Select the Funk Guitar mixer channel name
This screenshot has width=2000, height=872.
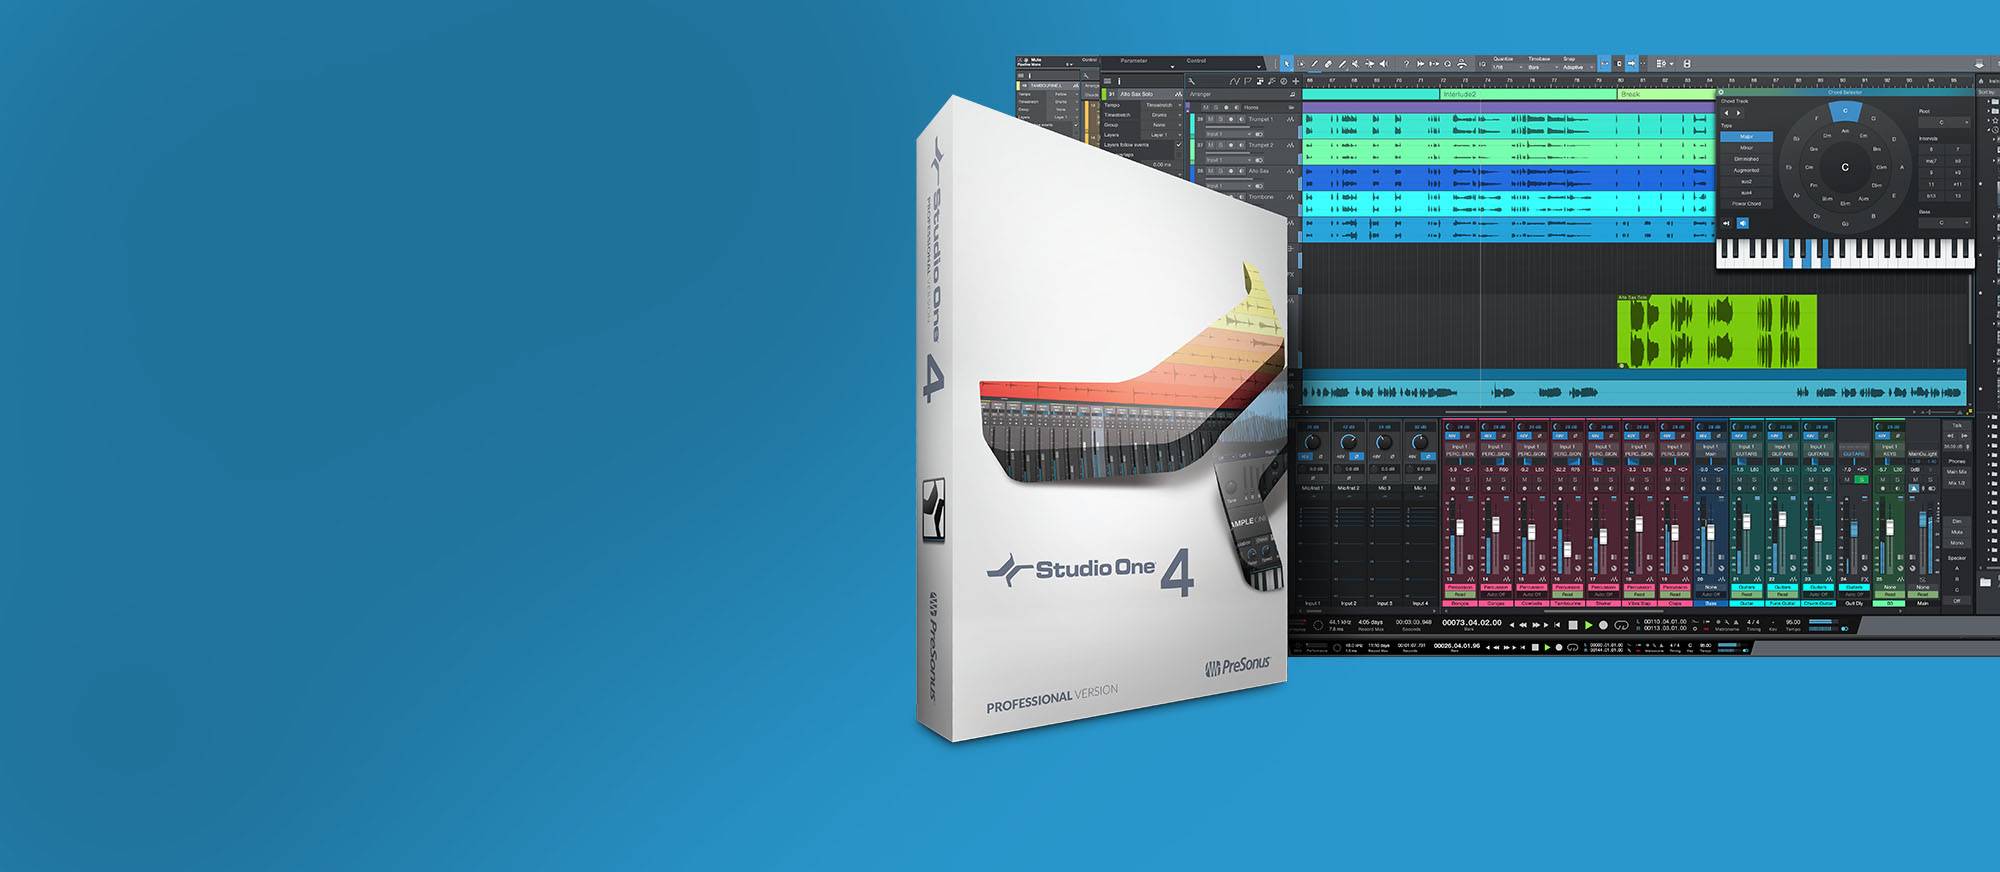pos(1782,604)
